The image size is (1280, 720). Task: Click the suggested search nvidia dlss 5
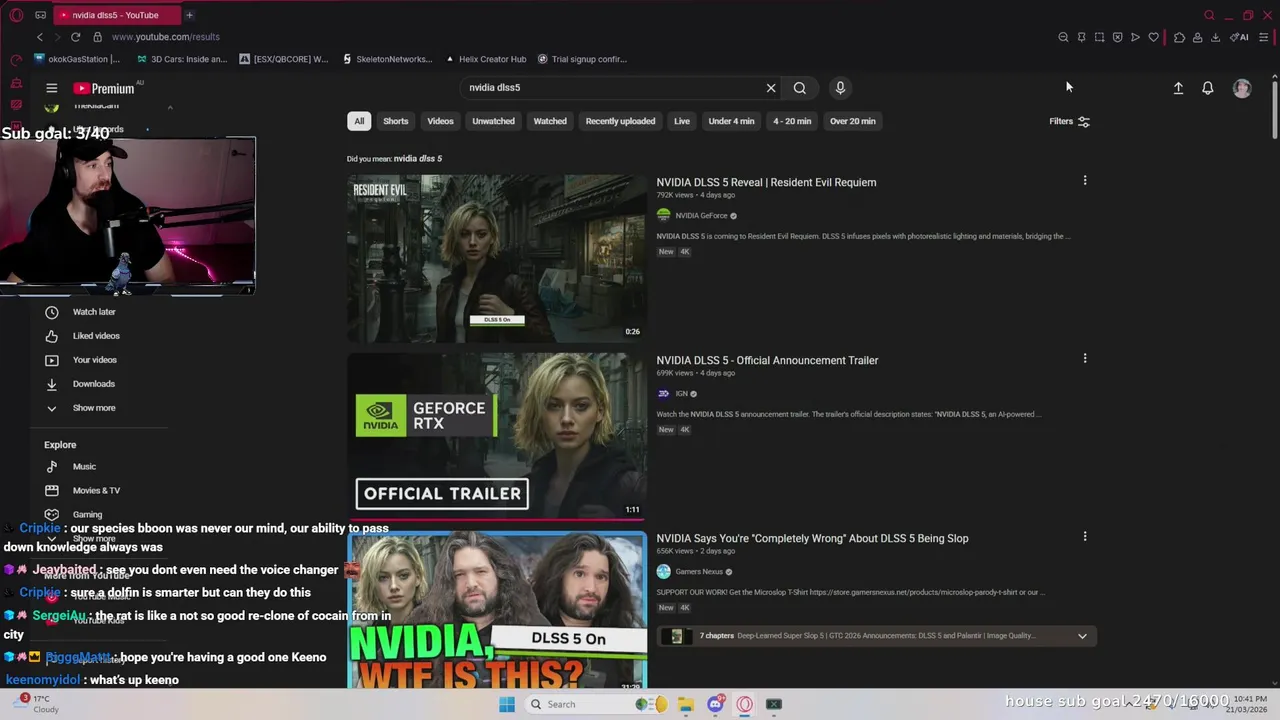pos(417,158)
